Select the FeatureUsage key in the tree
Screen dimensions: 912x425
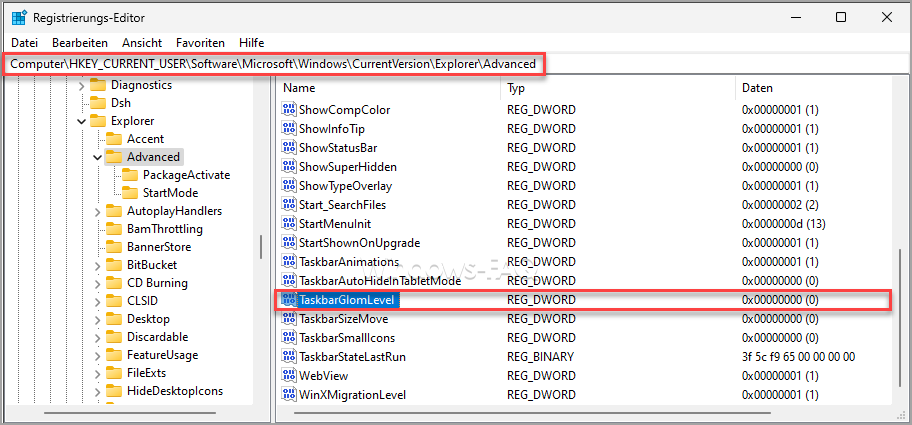click(x=162, y=355)
